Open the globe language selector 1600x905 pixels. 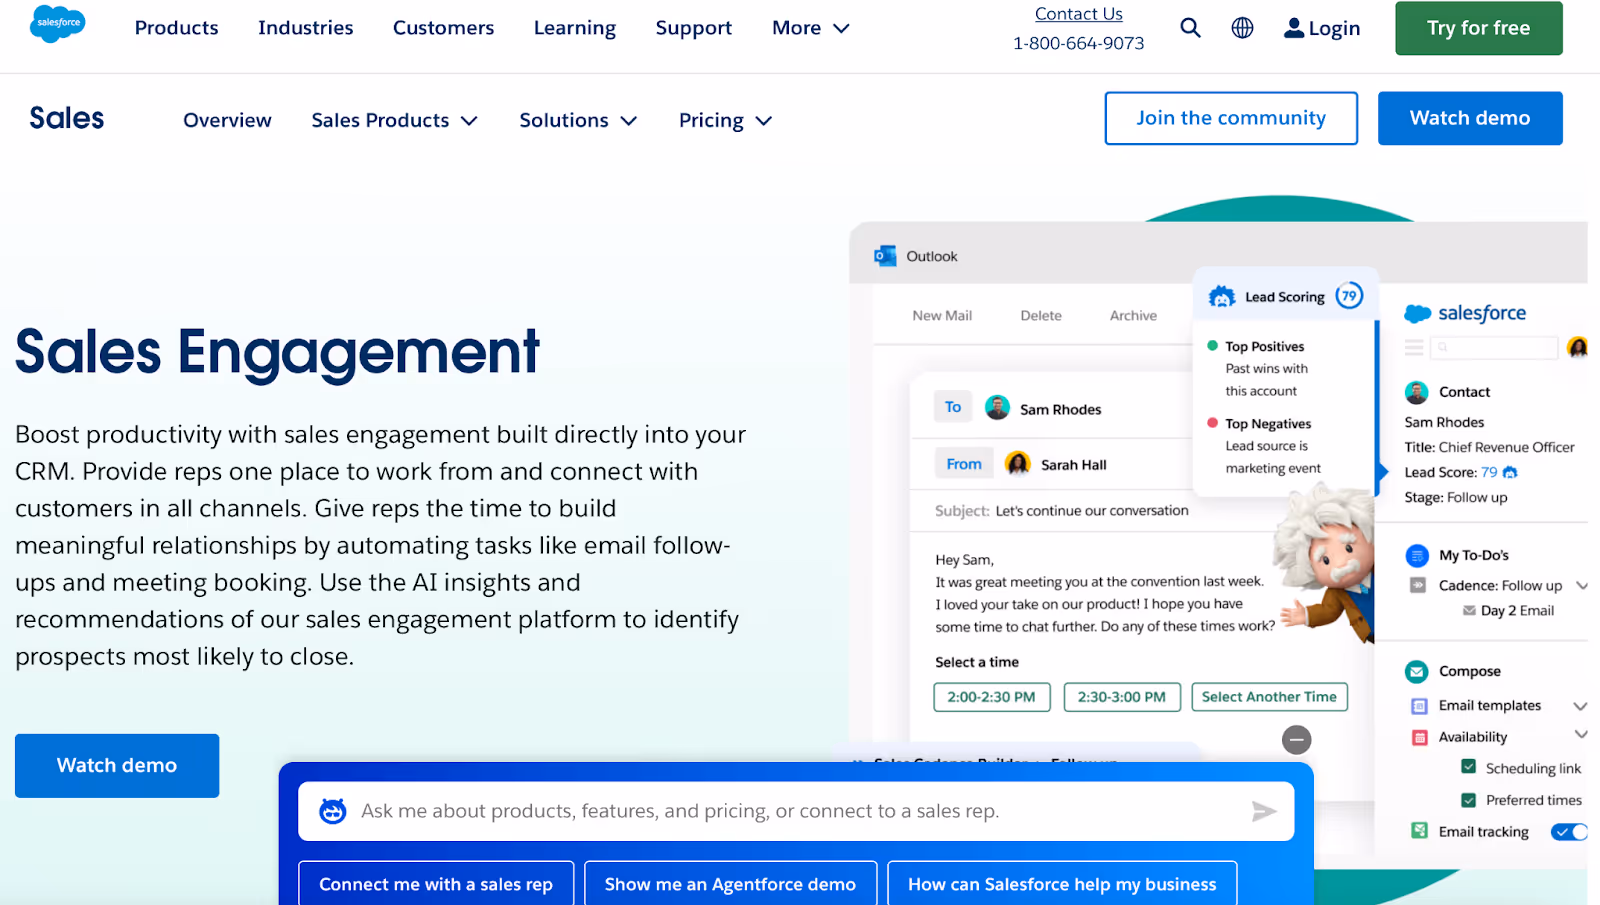1242,28
